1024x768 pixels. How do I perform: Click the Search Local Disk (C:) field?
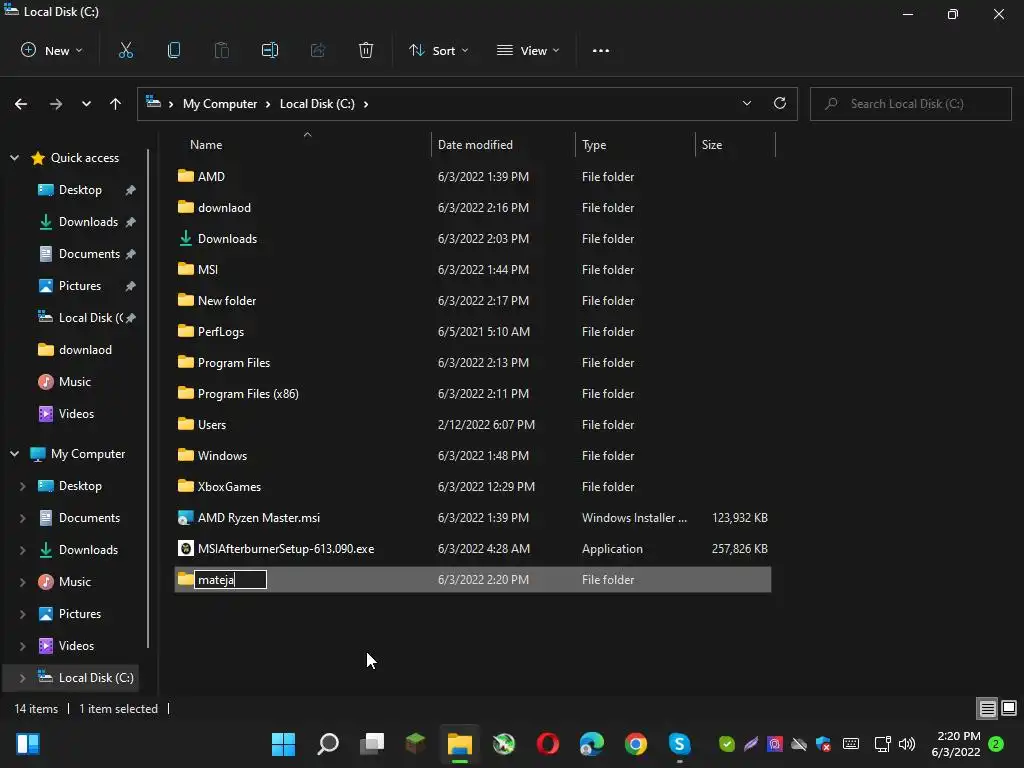(910, 104)
